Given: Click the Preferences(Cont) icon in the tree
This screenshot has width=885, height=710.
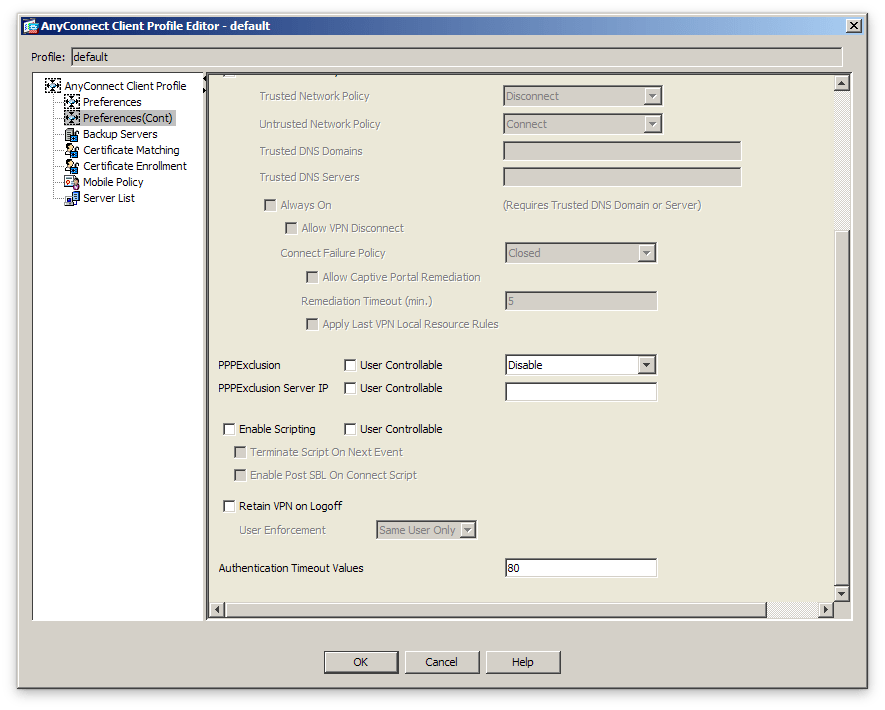Looking at the screenshot, I should [x=73, y=117].
